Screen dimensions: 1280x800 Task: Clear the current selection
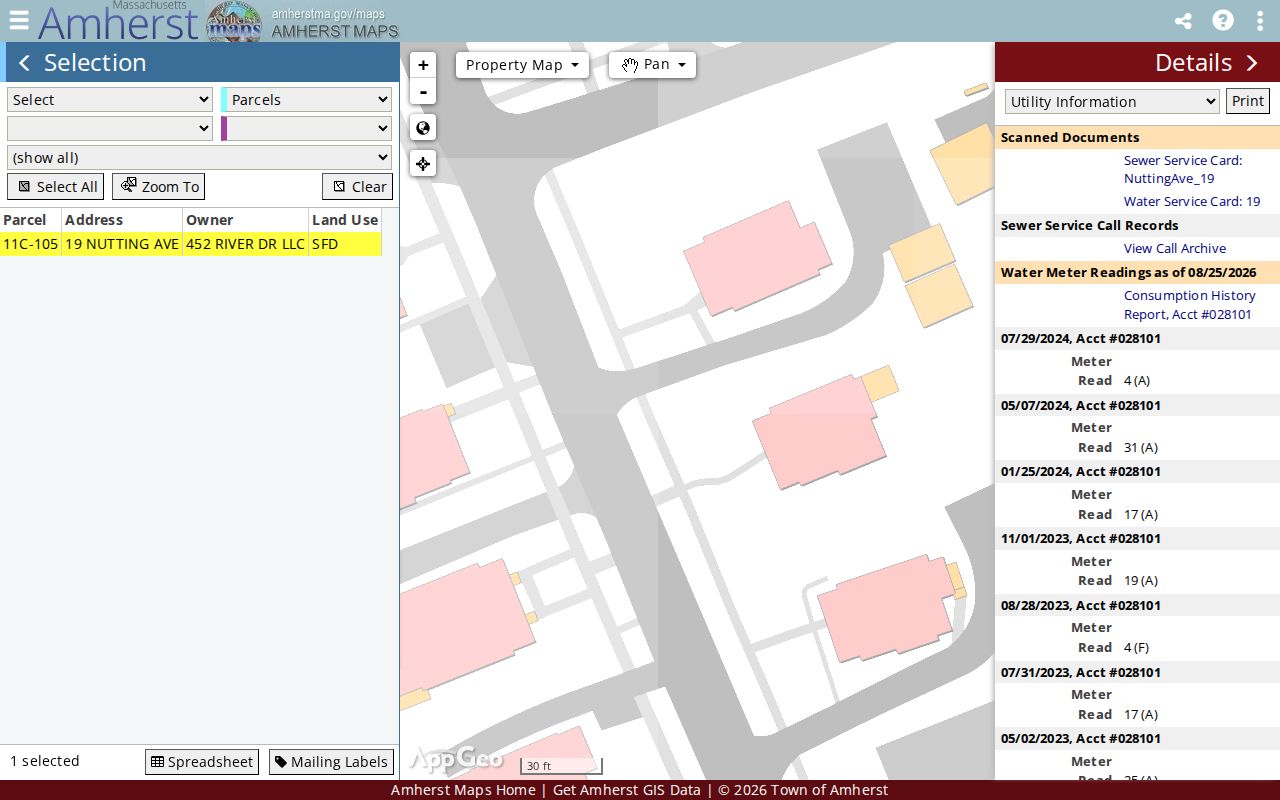tap(358, 187)
